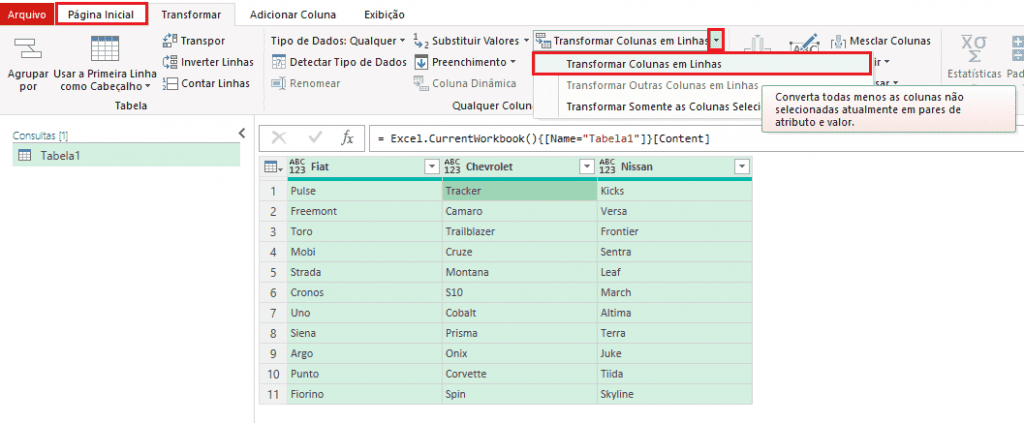
Task: Click the formula bar cancel X icon
Action: point(279,137)
